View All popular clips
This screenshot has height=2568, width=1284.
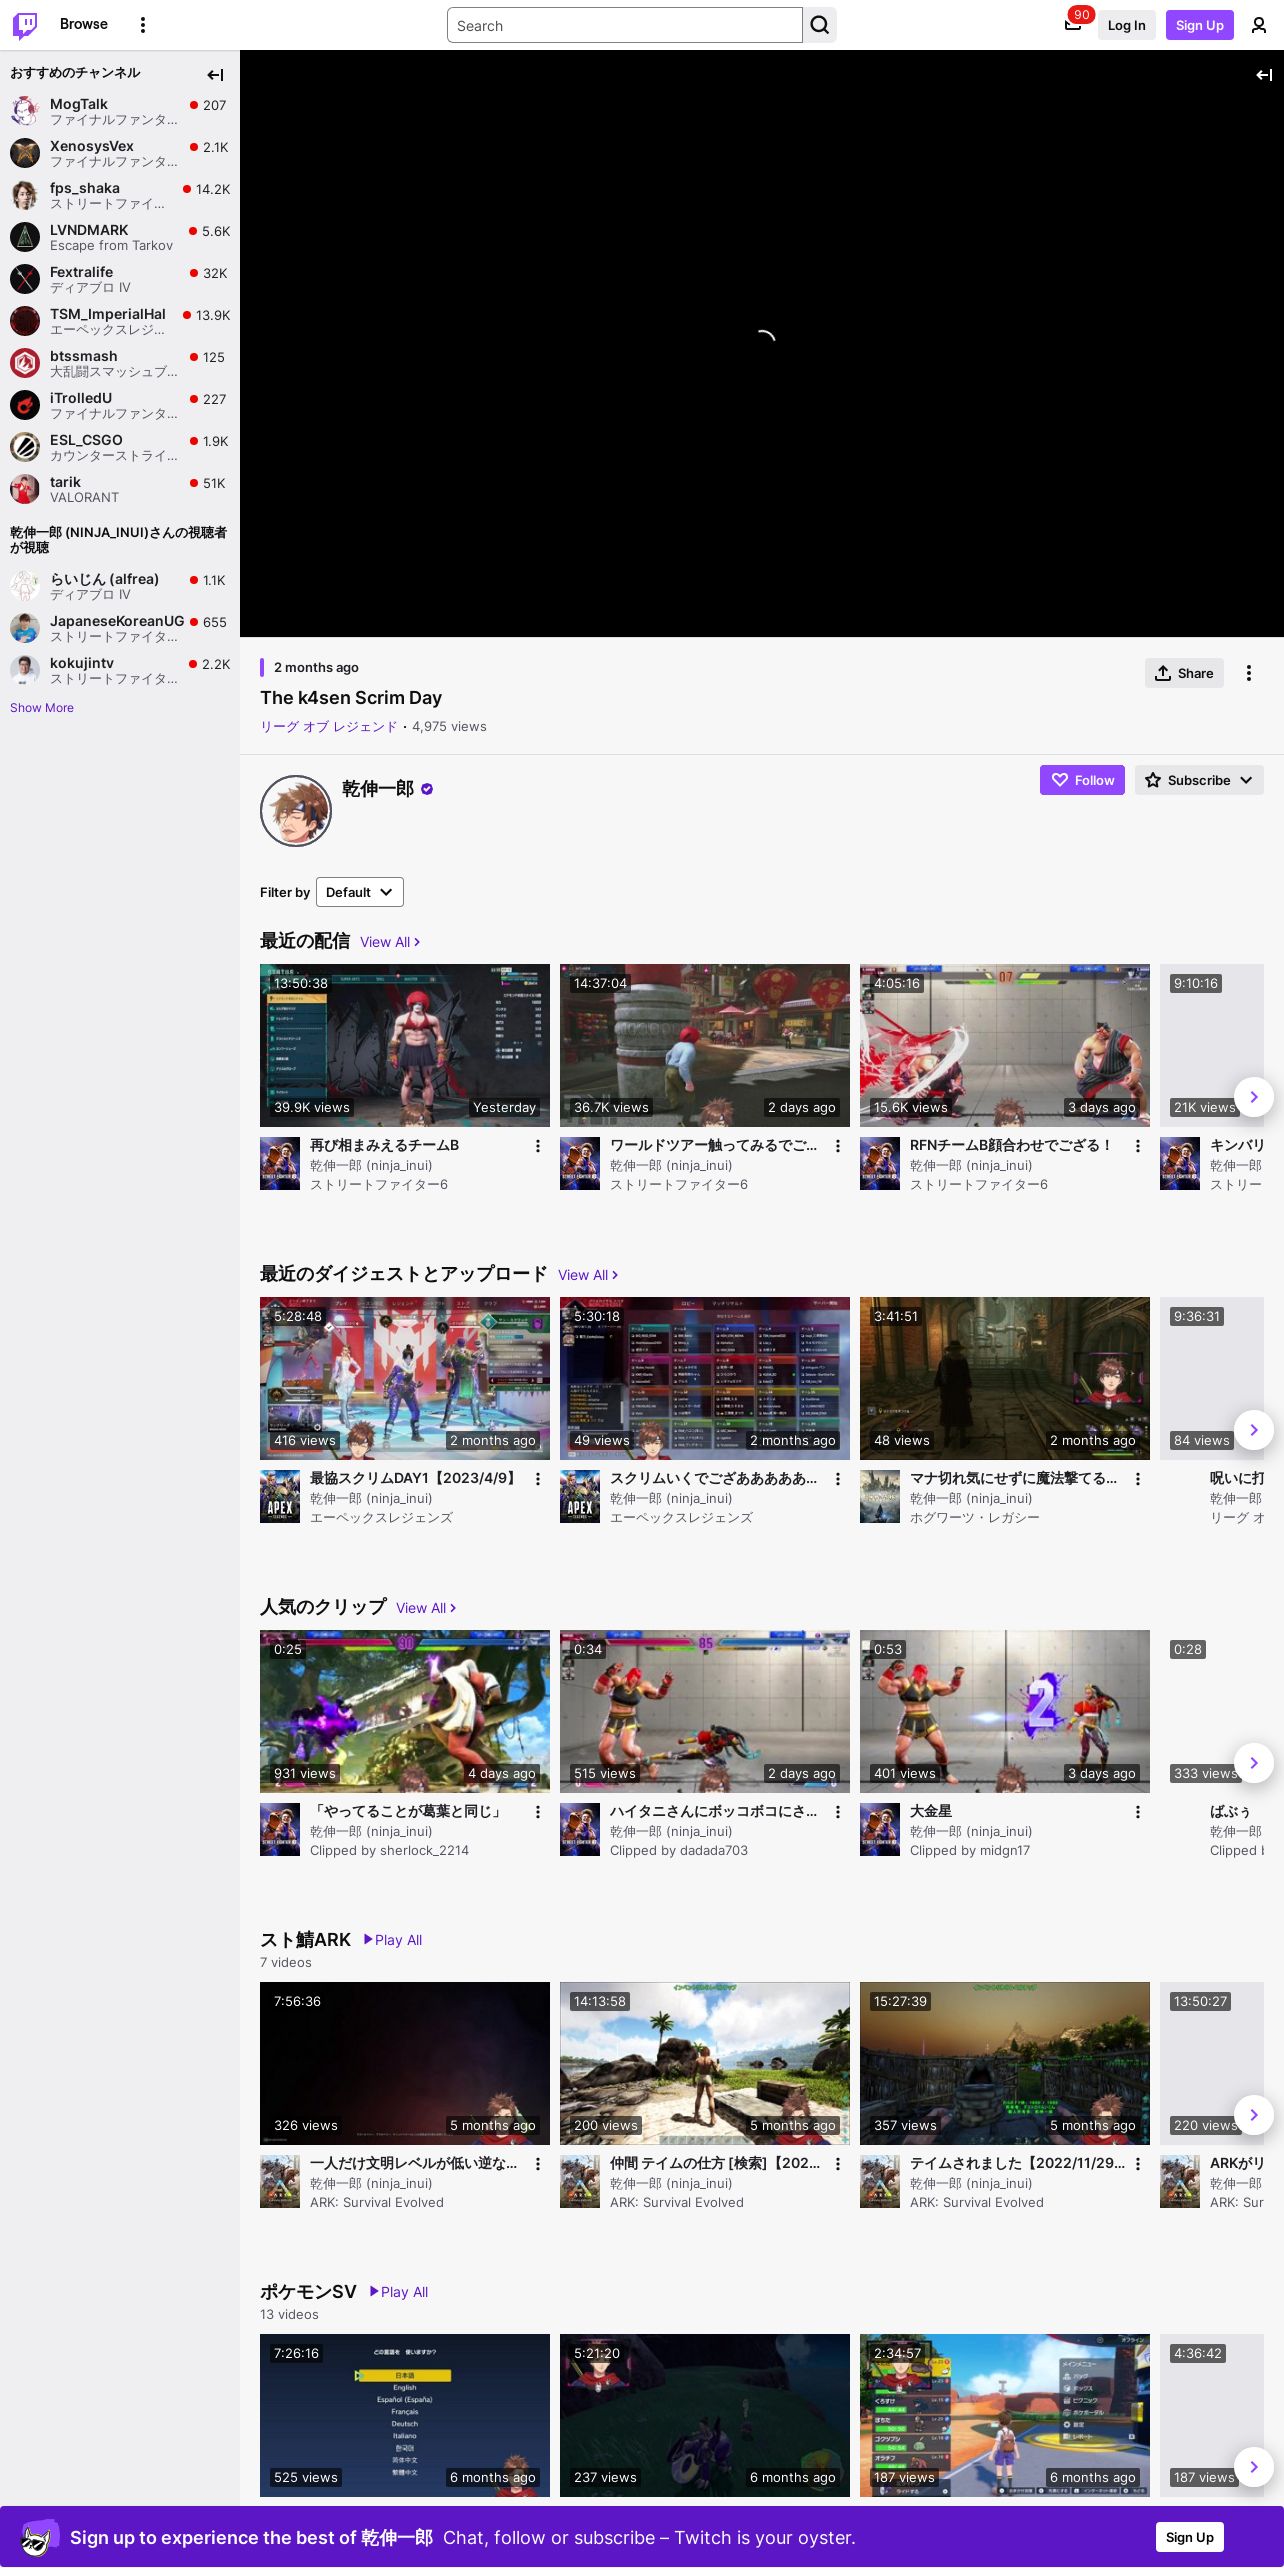(x=426, y=1608)
